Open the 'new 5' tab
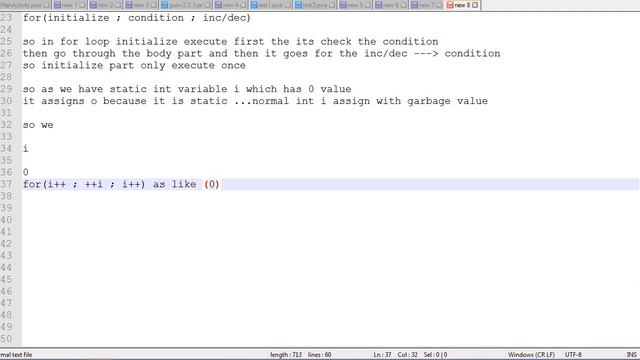This screenshot has height=360, width=640. click(355, 5)
